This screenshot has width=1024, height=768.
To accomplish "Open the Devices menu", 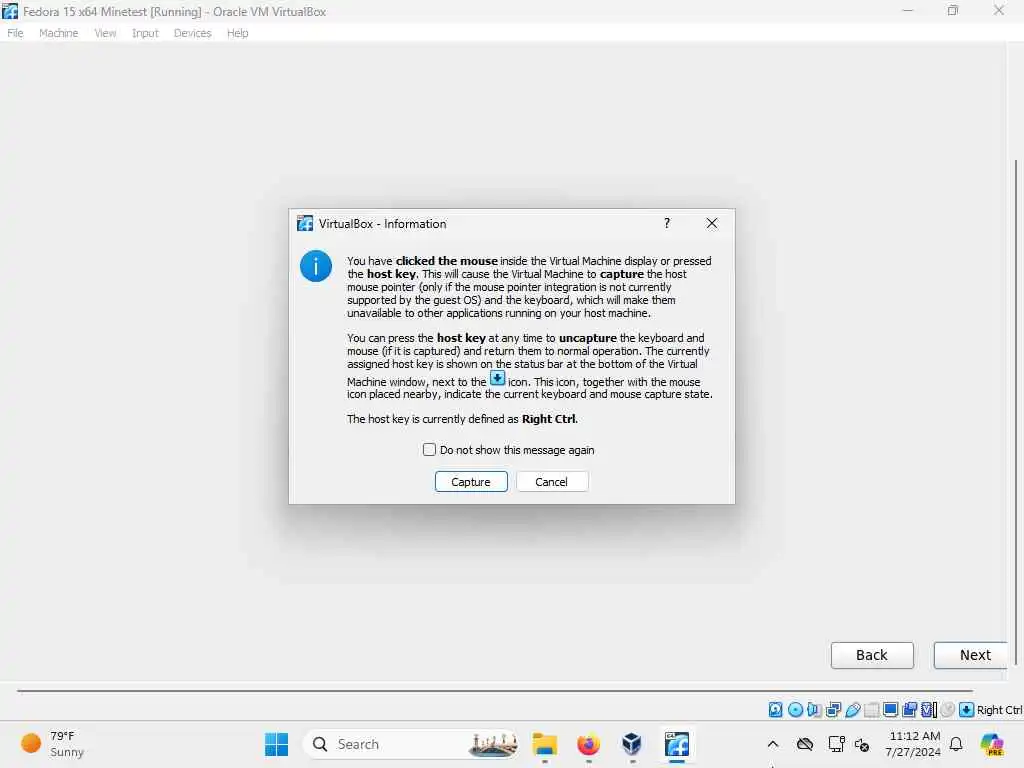I will click(x=192, y=33).
